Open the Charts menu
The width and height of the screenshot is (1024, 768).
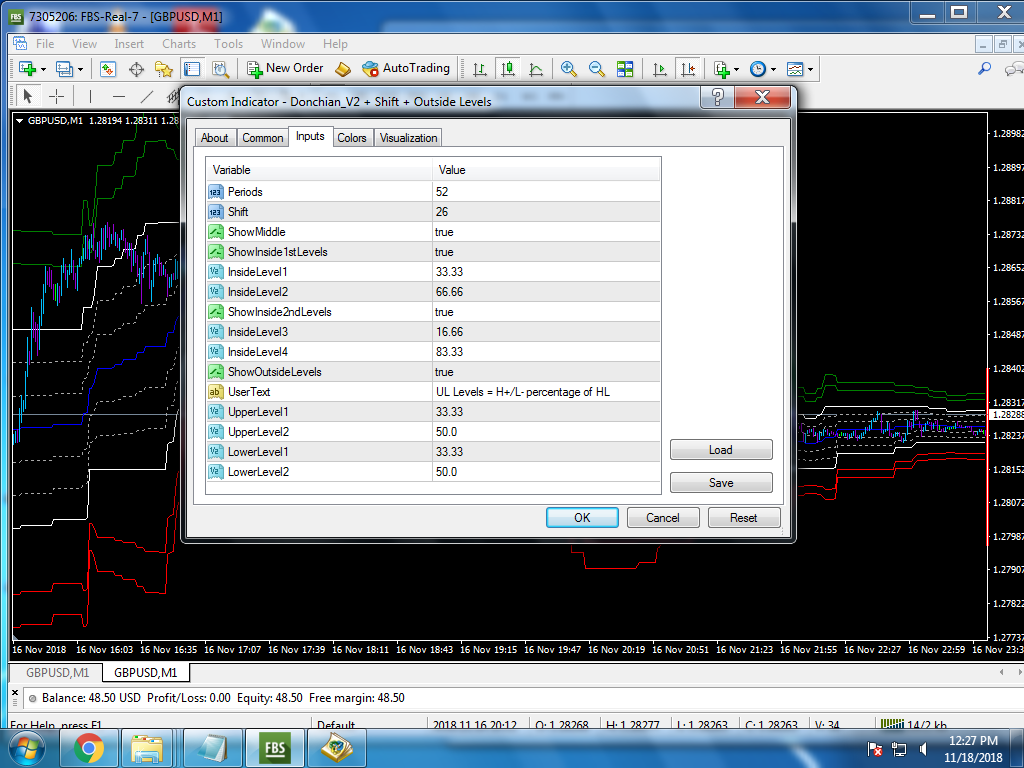[179, 44]
